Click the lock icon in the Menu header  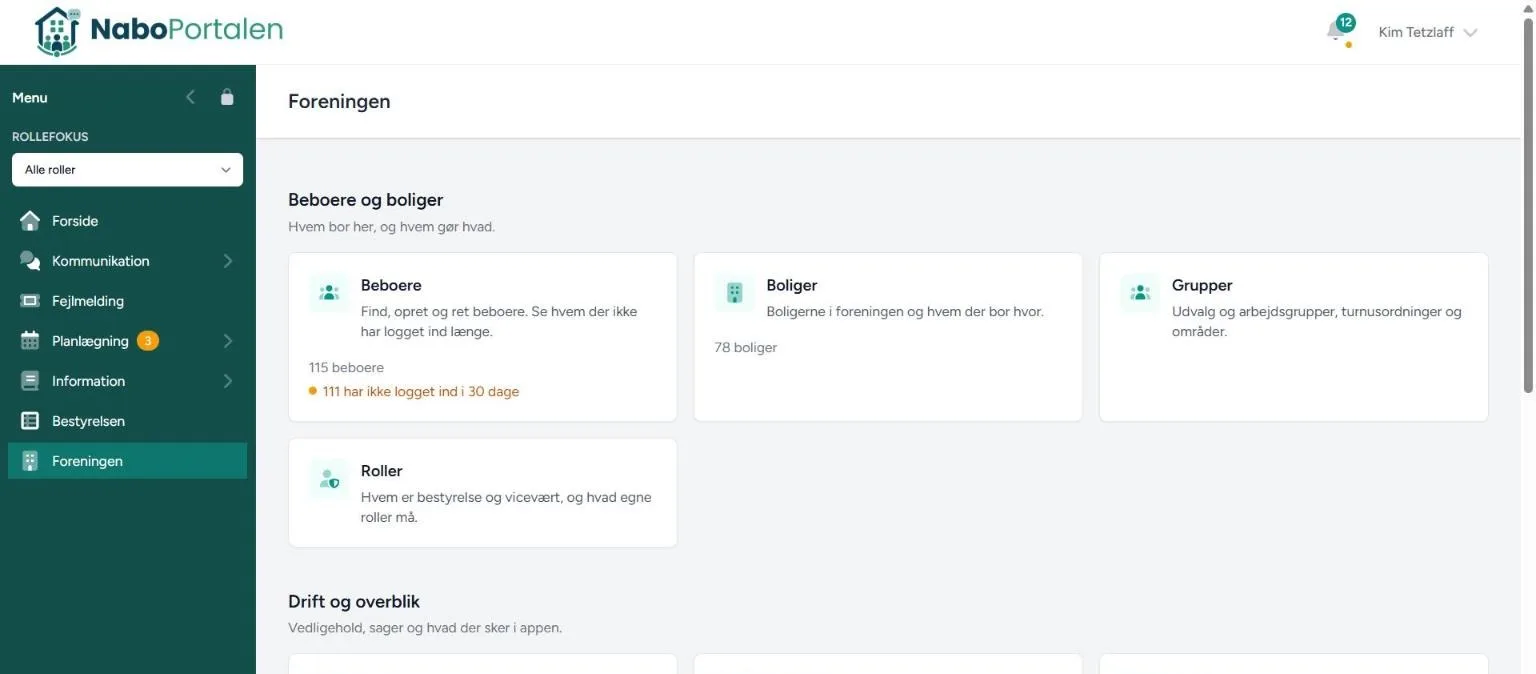(x=227, y=97)
